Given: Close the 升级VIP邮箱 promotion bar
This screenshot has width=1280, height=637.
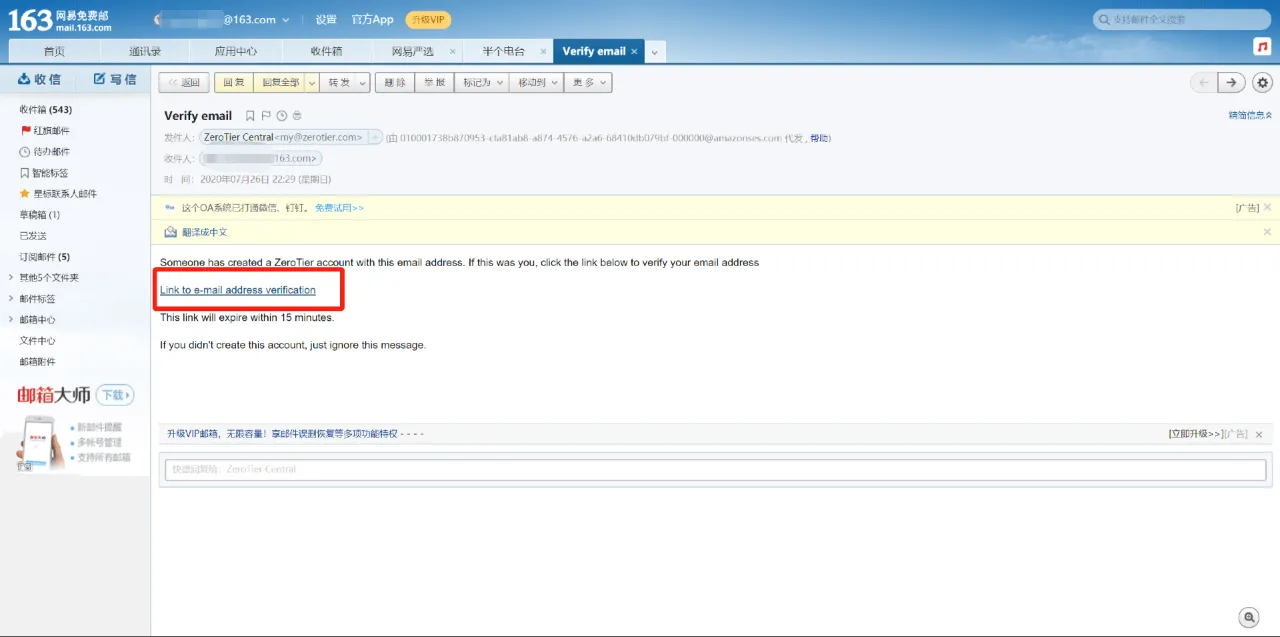Looking at the screenshot, I should pos(1259,434).
